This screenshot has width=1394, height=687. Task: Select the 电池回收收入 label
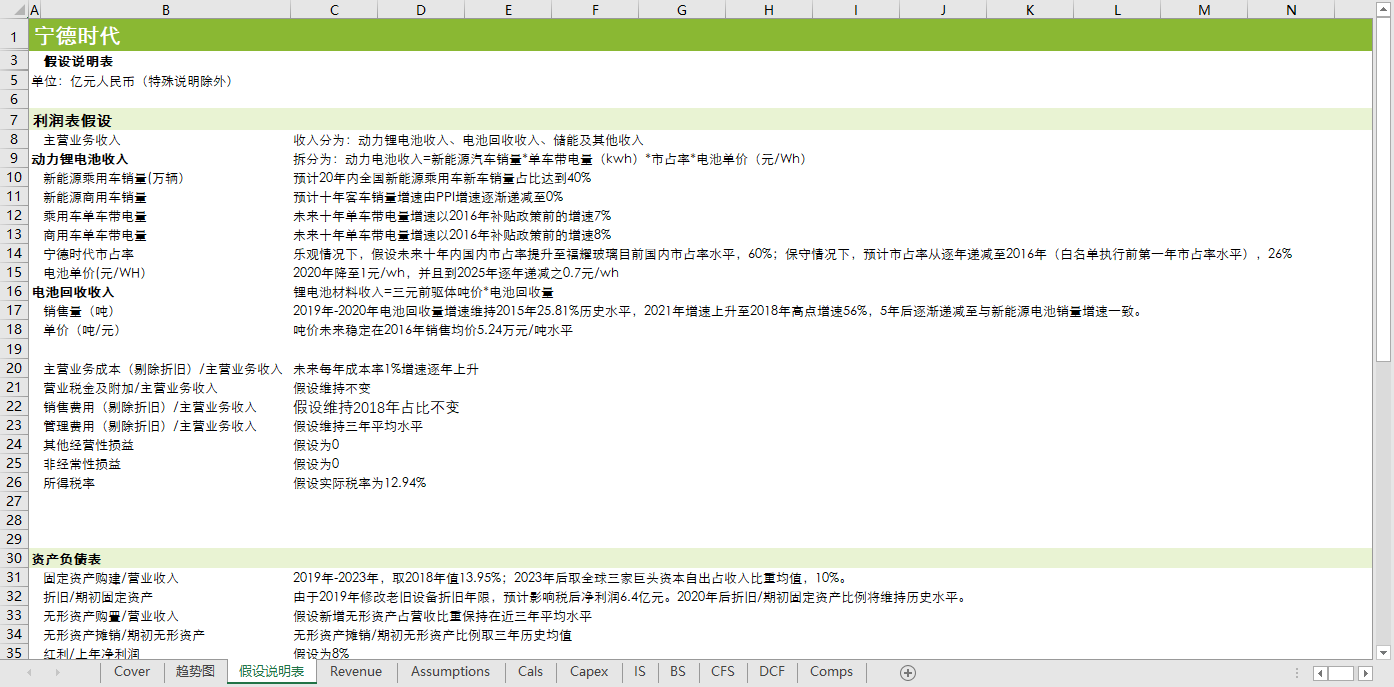pyautogui.click(x=73, y=292)
